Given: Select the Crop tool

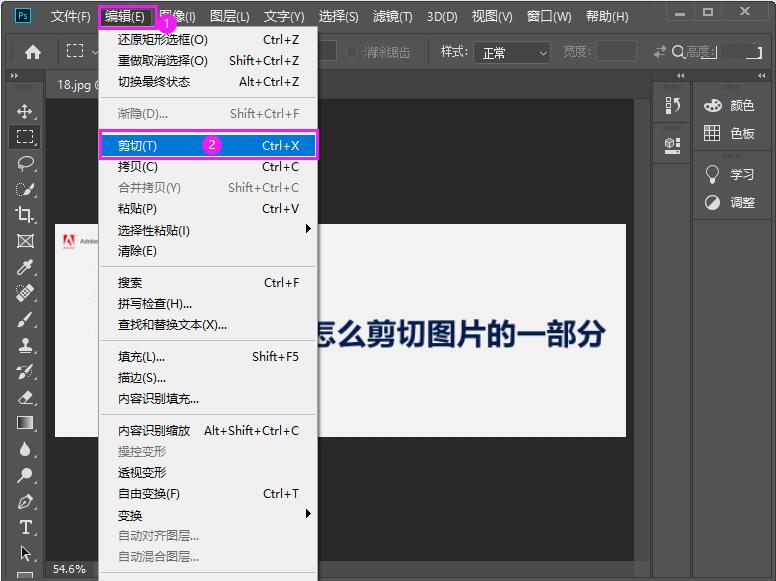Looking at the screenshot, I should pos(25,215).
